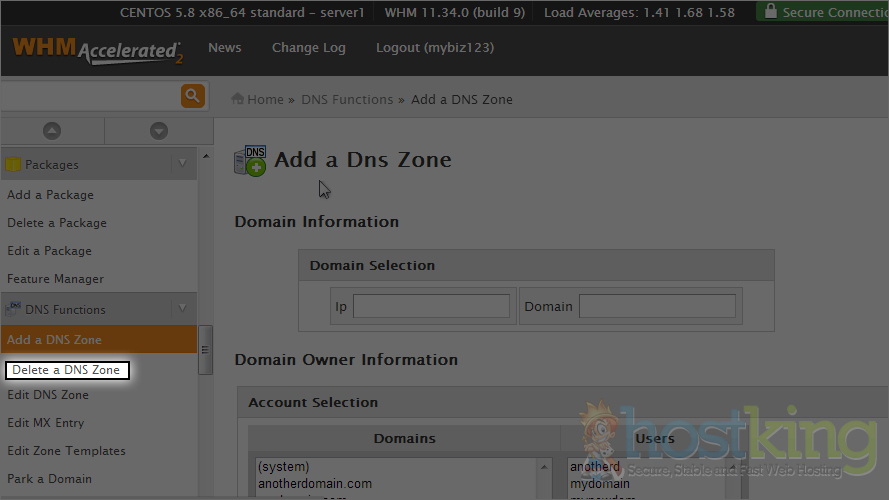
Task: Open the Change Log menu item
Action: coord(308,48)
